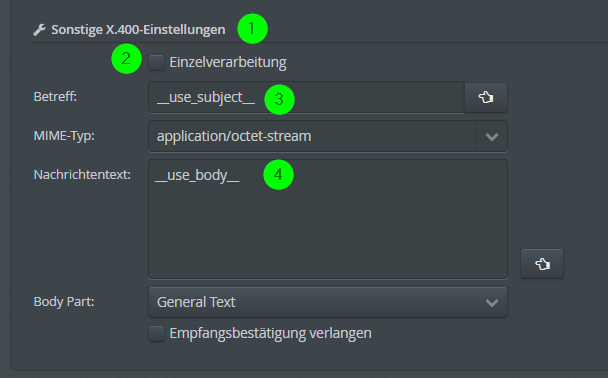Click the pointing-hand button next to Betreff field
The image size is (608, 378).
click(486, 97)
